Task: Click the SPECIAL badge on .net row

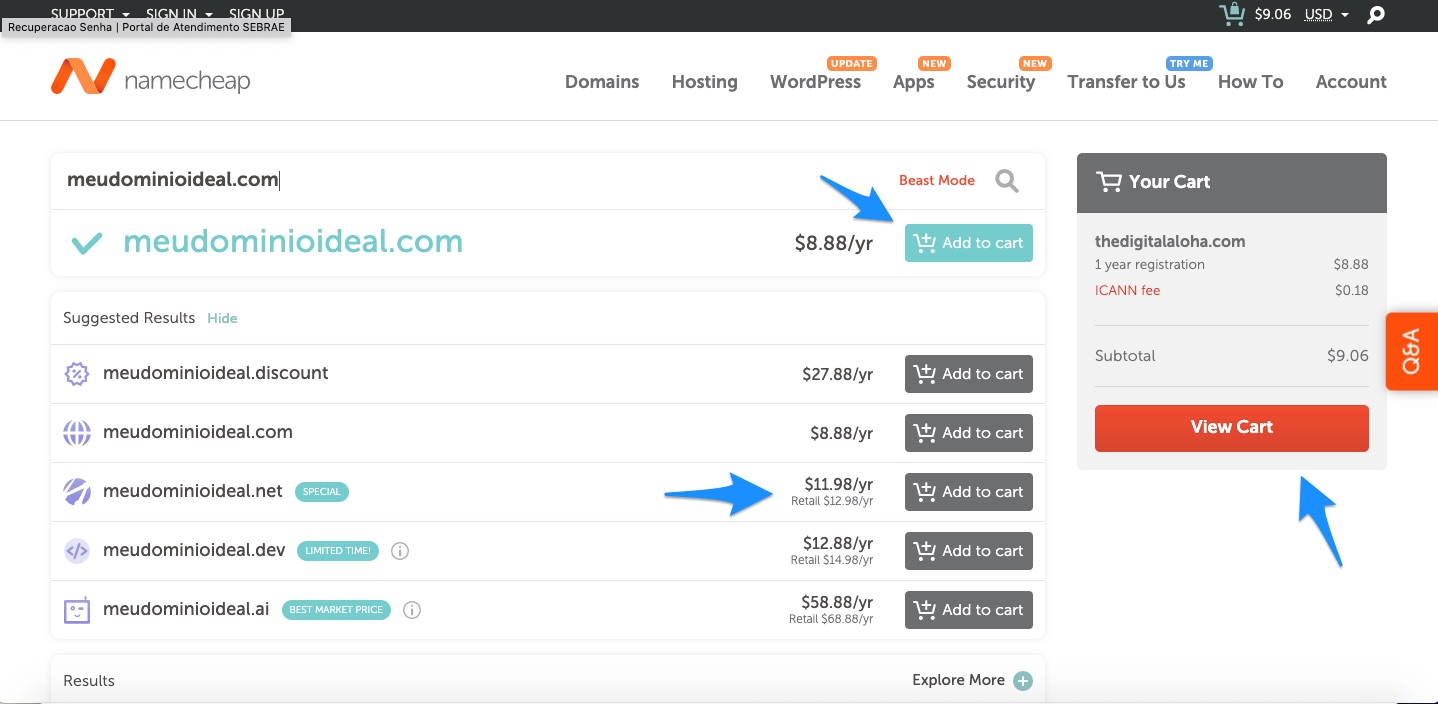Action: click(x=322, y=492)
